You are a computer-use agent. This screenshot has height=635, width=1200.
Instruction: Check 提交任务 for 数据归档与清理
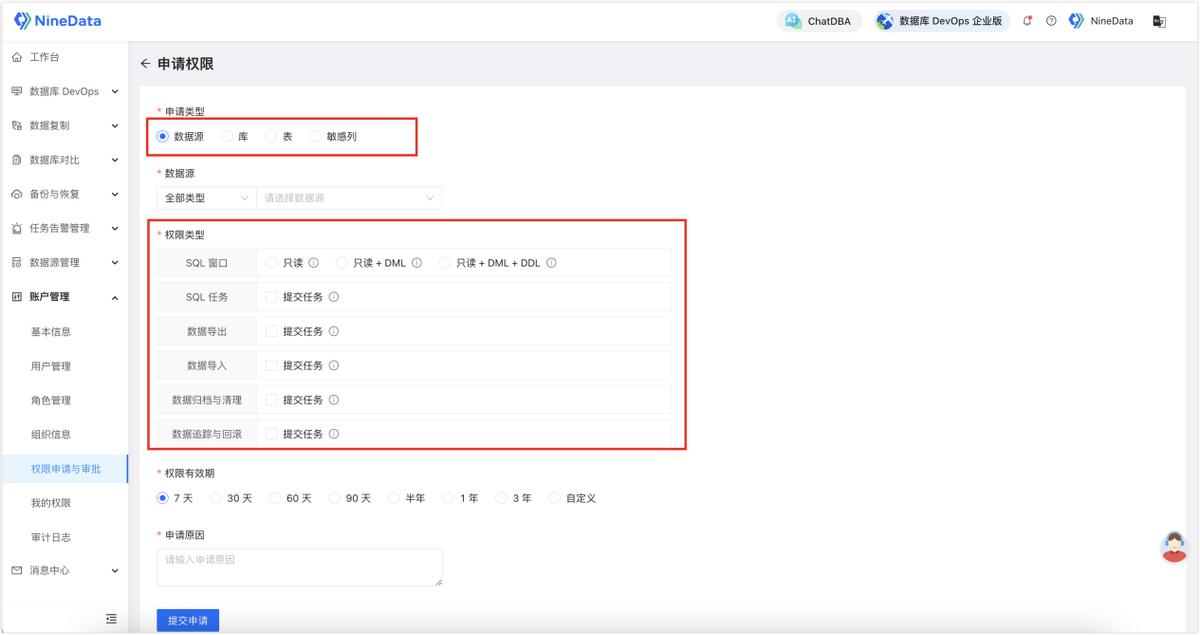click(x=272, y=400)
